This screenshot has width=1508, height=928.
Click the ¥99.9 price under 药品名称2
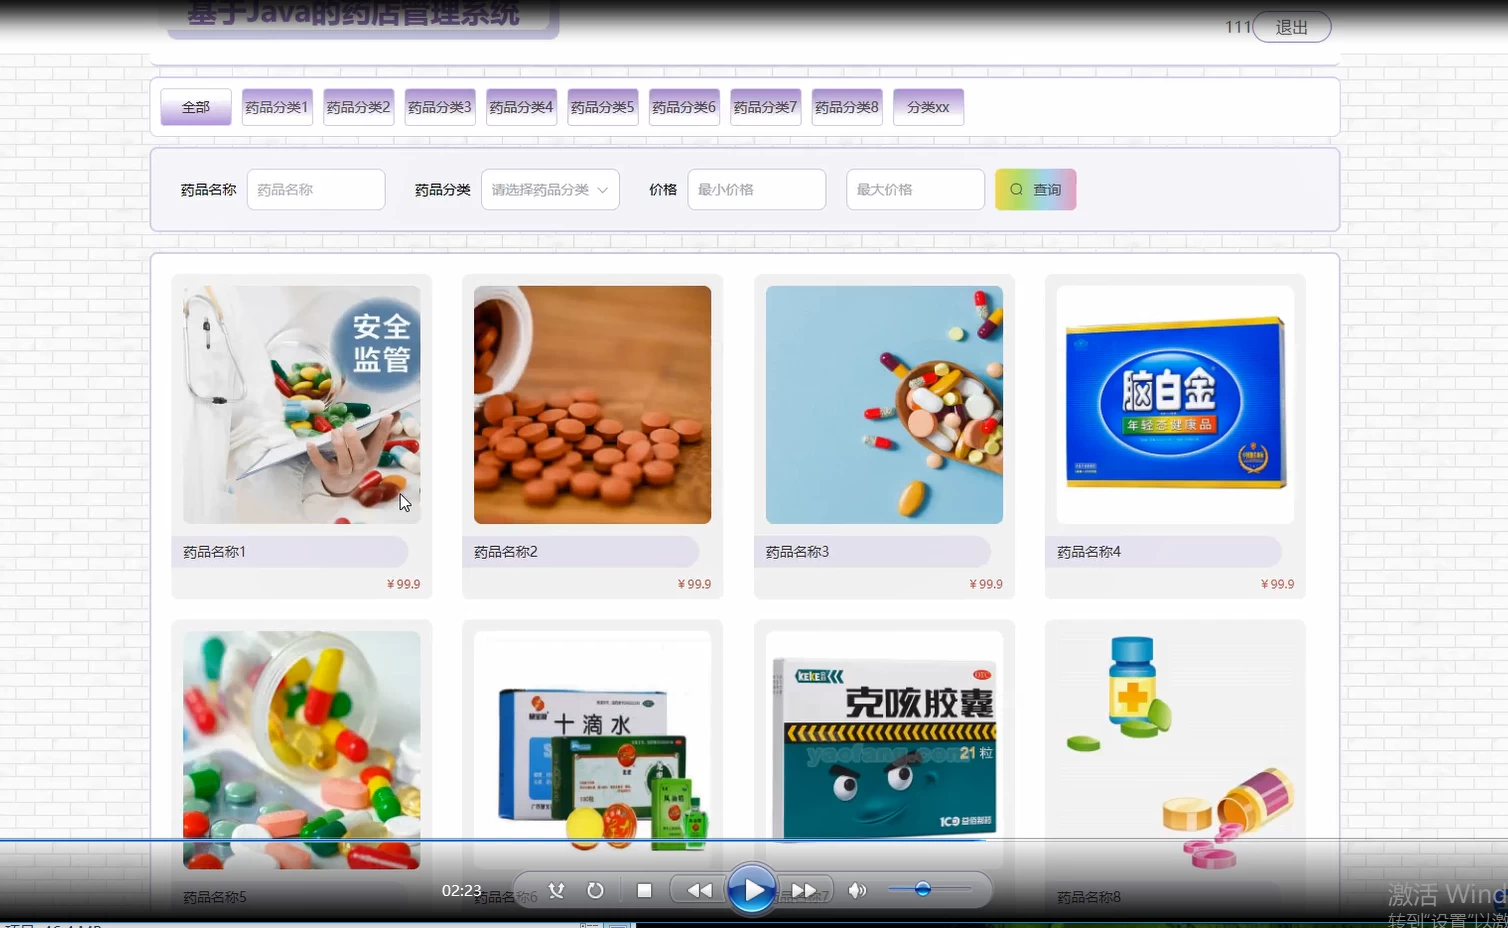click(x=695, y=584)
